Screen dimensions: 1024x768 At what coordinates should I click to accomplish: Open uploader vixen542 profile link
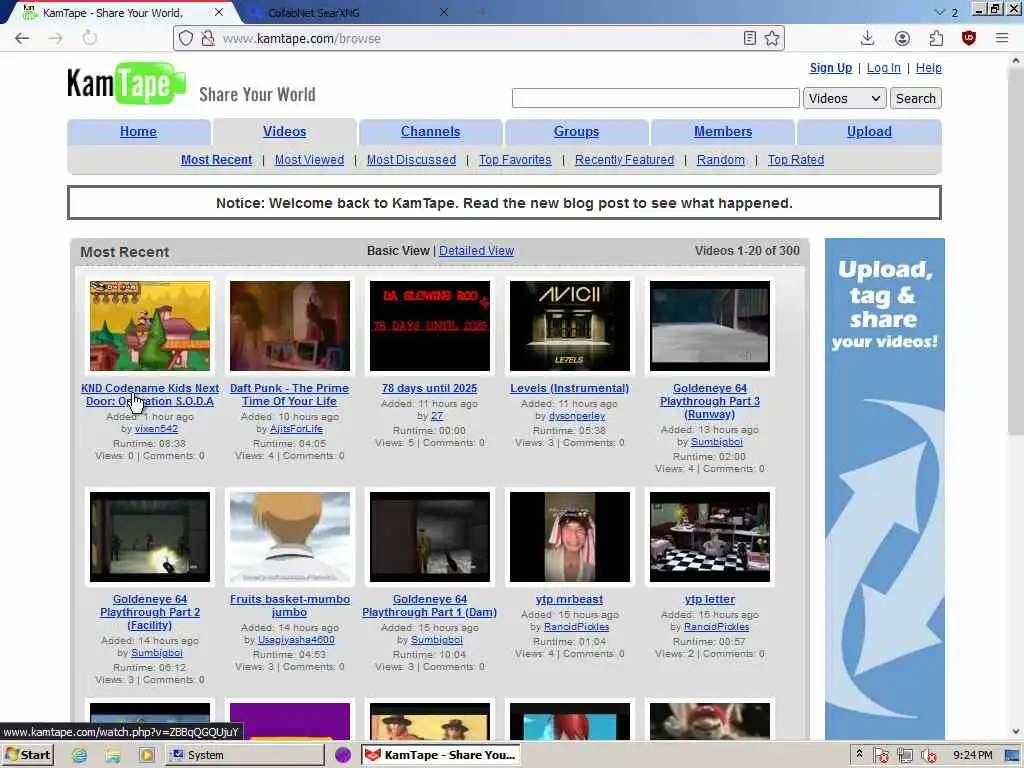tap(156, 429)
